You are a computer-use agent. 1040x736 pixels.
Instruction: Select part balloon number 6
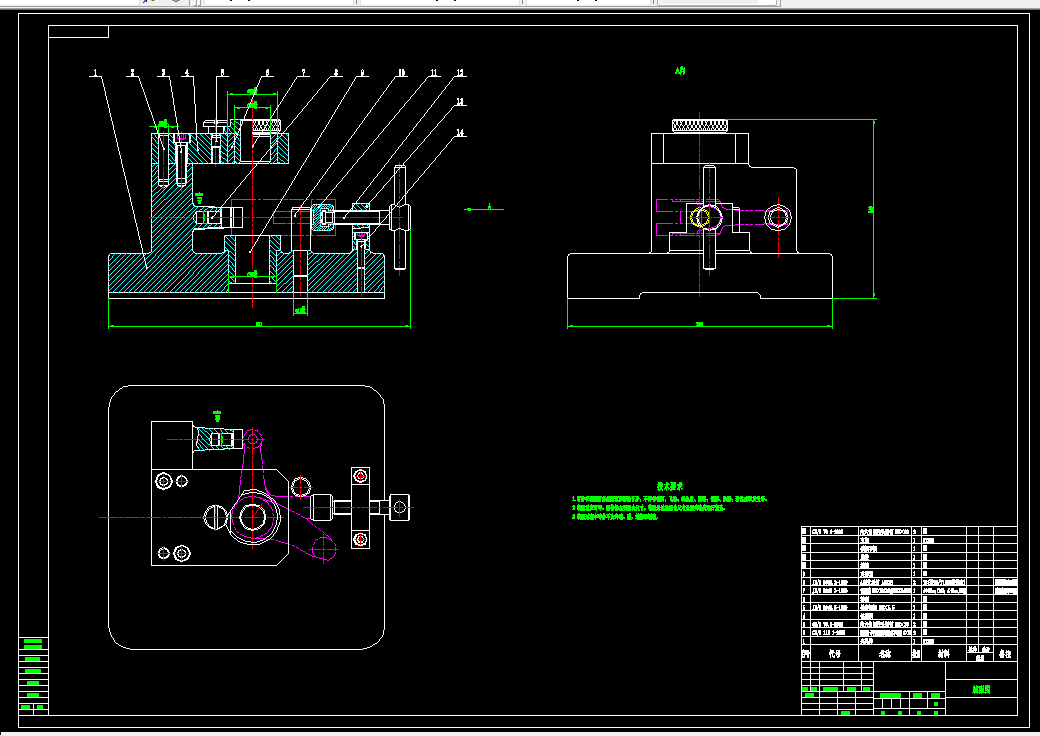[268, 73]
